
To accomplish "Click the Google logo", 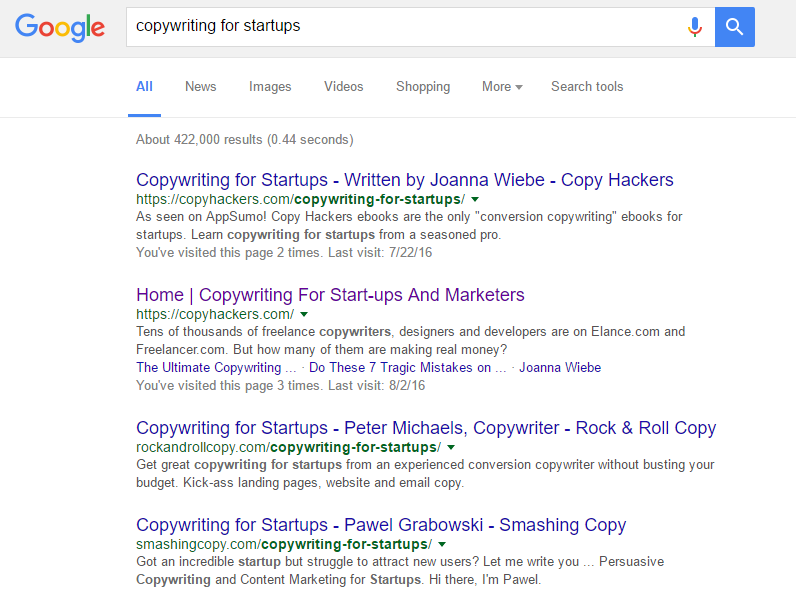I will [60, 27].
